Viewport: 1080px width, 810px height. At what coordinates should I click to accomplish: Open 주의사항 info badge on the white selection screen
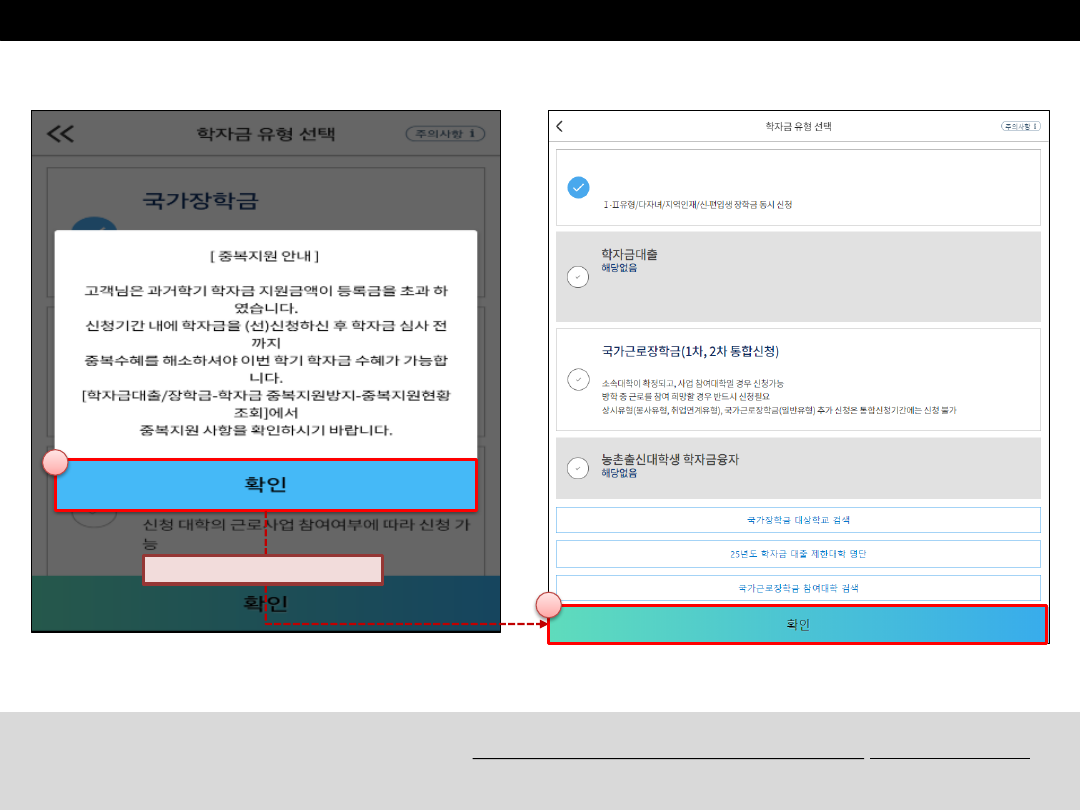pos(1021,127)
